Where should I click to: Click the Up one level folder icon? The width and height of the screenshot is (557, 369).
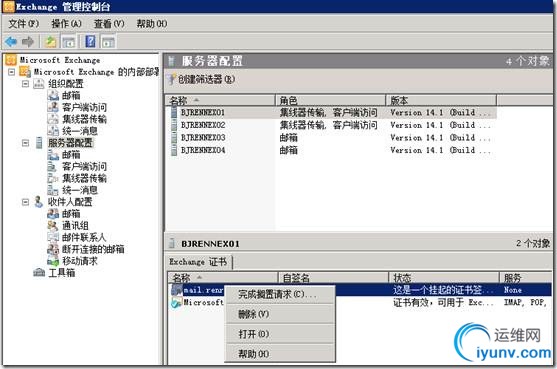click(x=50, y=42)
